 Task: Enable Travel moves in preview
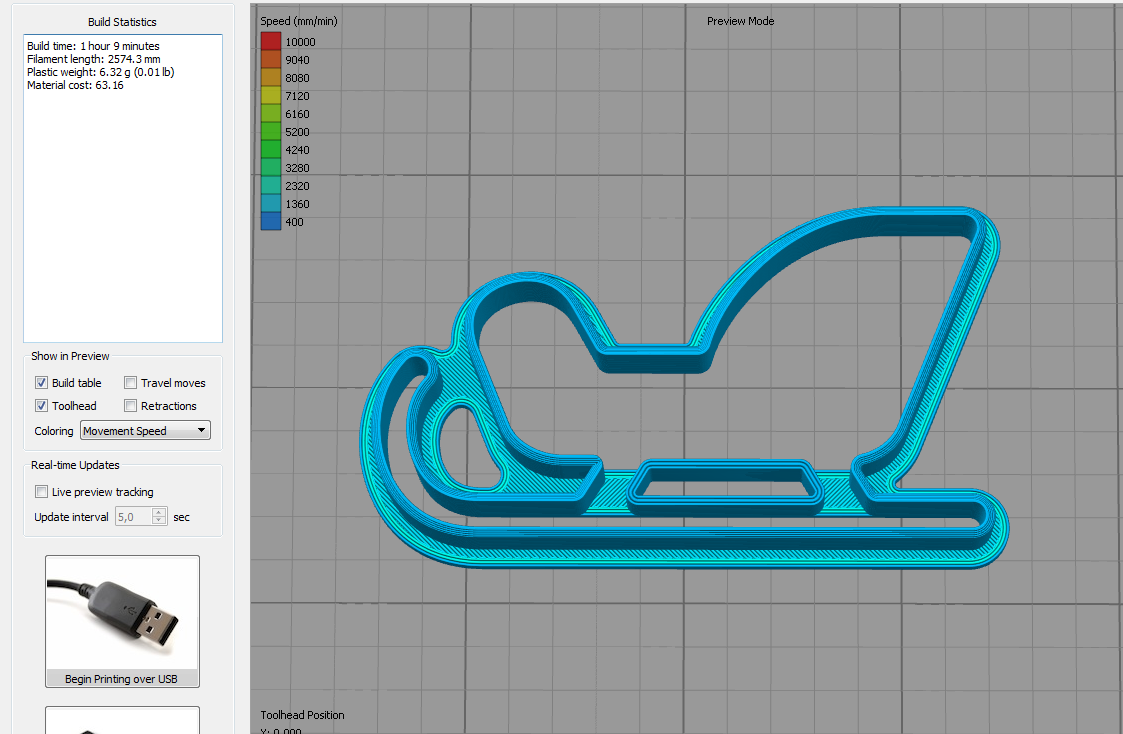[131, 383]
